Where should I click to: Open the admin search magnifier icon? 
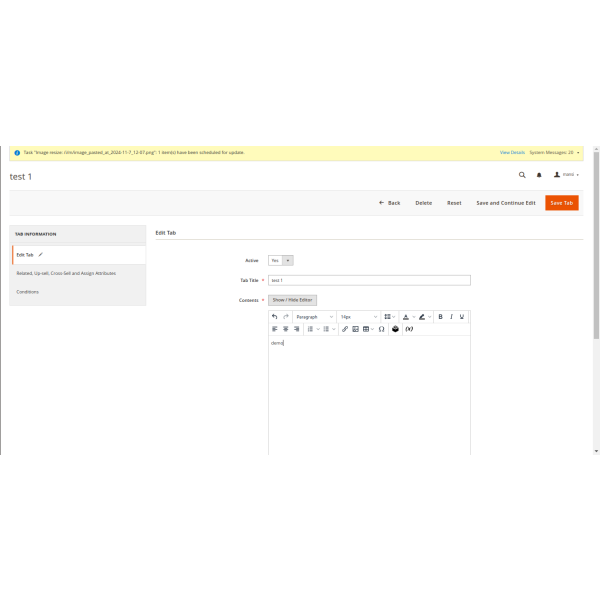[x=521, y=174]
